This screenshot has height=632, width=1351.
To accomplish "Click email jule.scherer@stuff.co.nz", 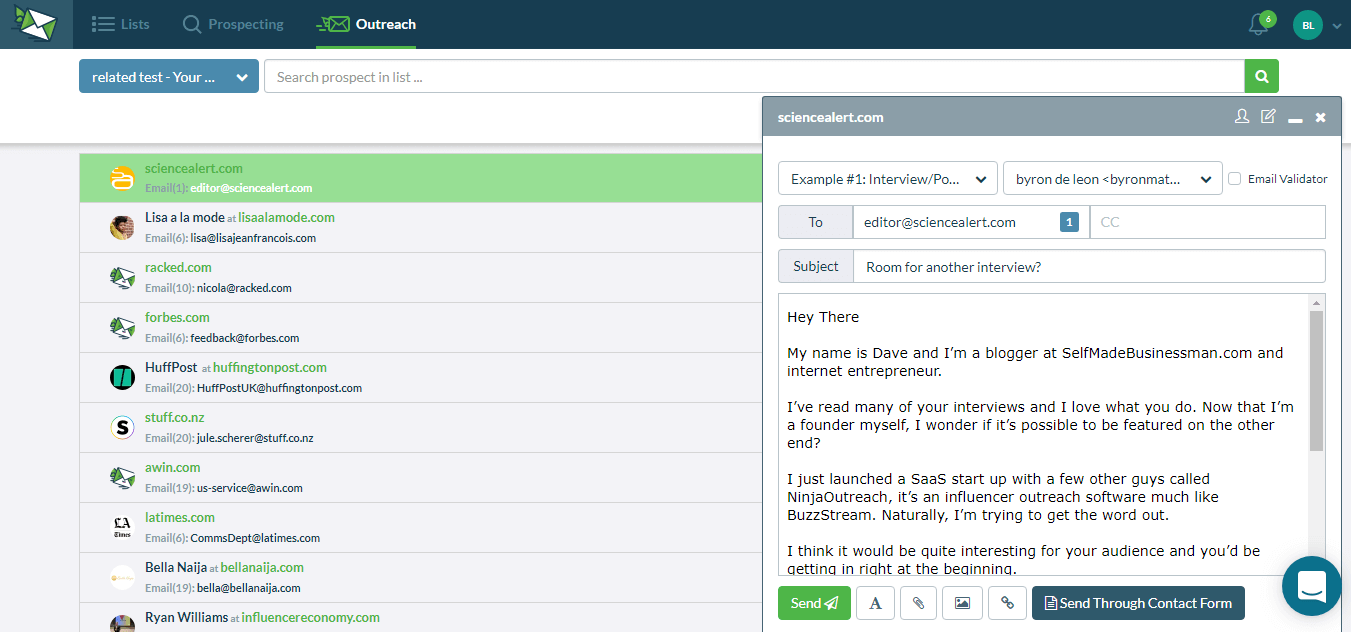I will click(255, 438).
